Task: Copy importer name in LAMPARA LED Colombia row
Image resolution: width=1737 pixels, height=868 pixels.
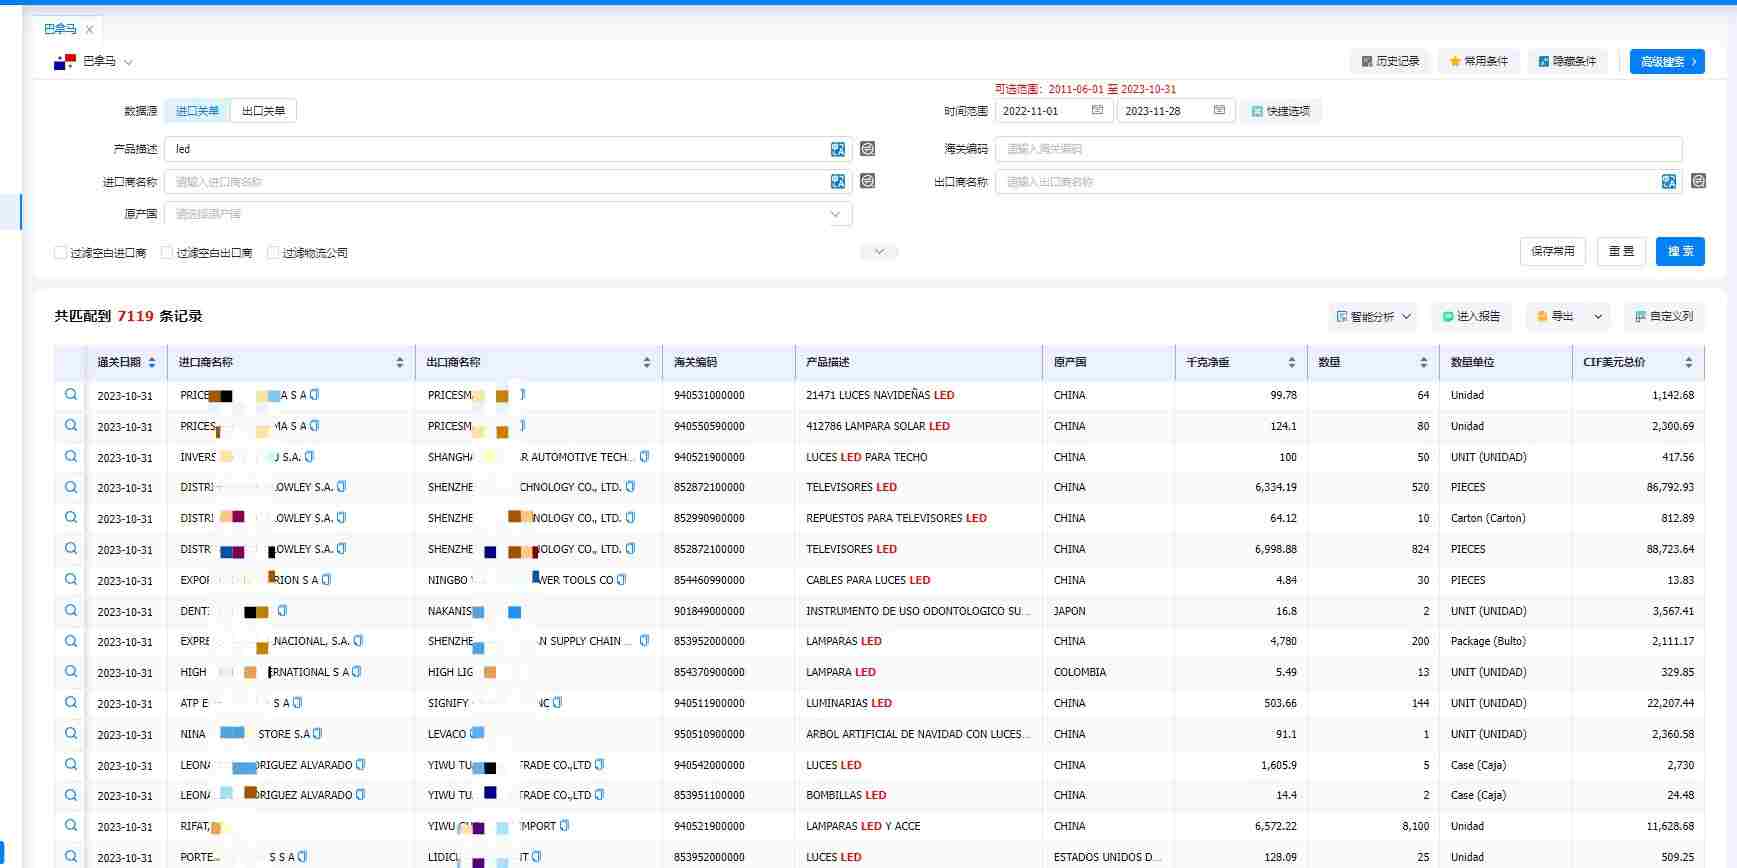Action: click(x=357, y=672)
